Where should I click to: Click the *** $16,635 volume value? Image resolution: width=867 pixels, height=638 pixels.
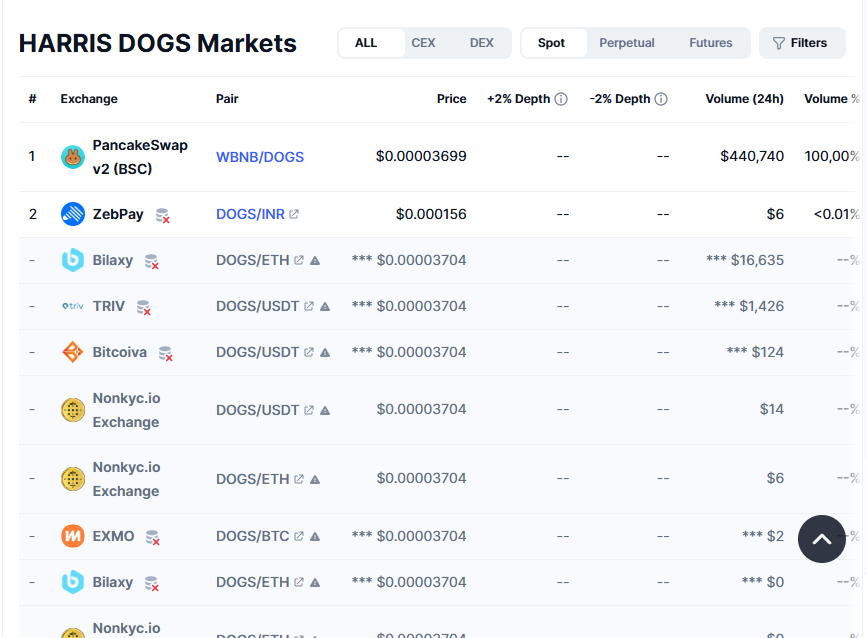[745, 260]
